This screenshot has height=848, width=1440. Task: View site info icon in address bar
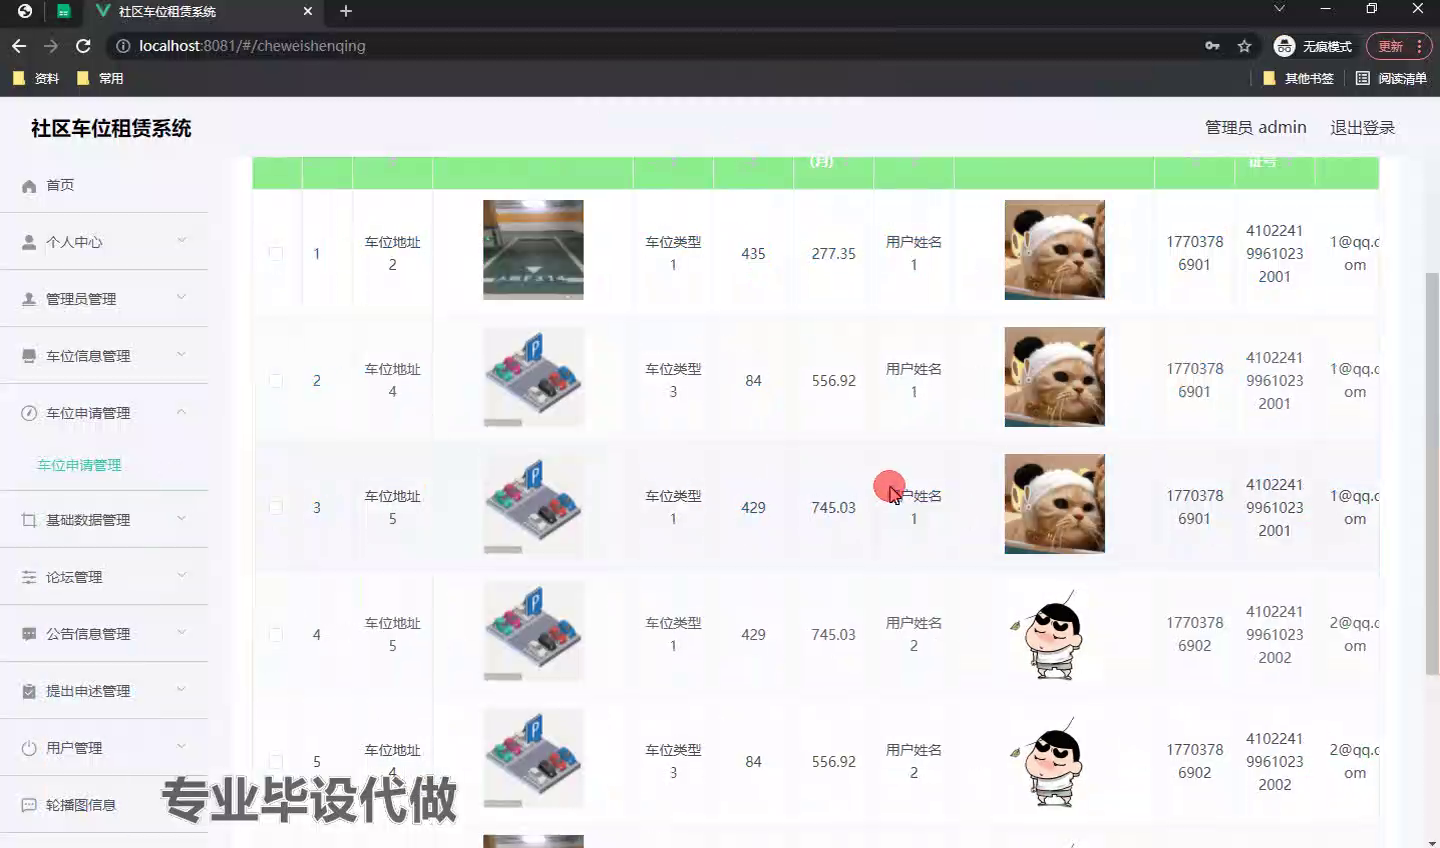tap(123, 46)
